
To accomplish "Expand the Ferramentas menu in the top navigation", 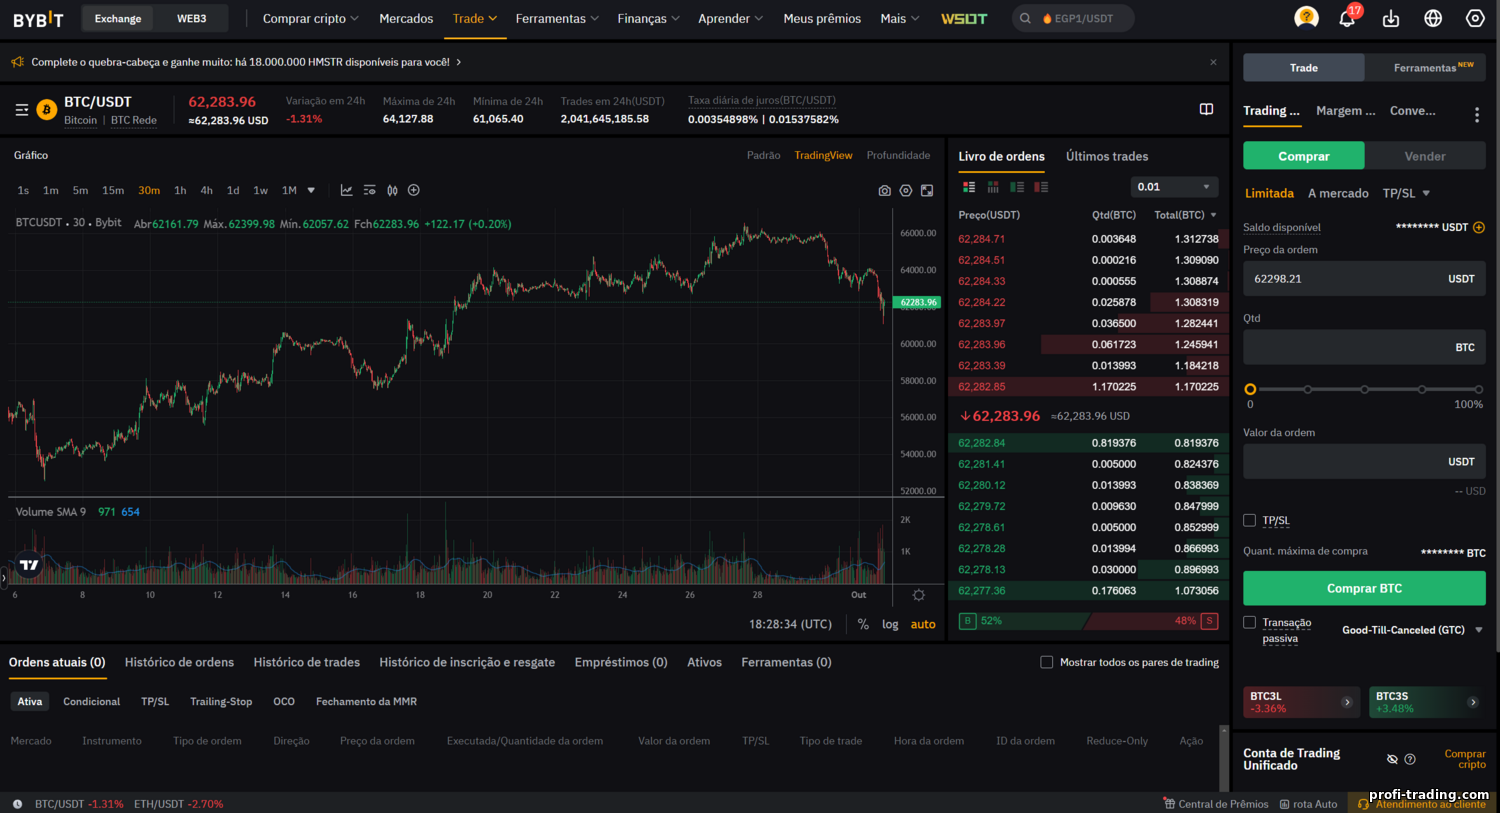I will click(x=557, y=18).
